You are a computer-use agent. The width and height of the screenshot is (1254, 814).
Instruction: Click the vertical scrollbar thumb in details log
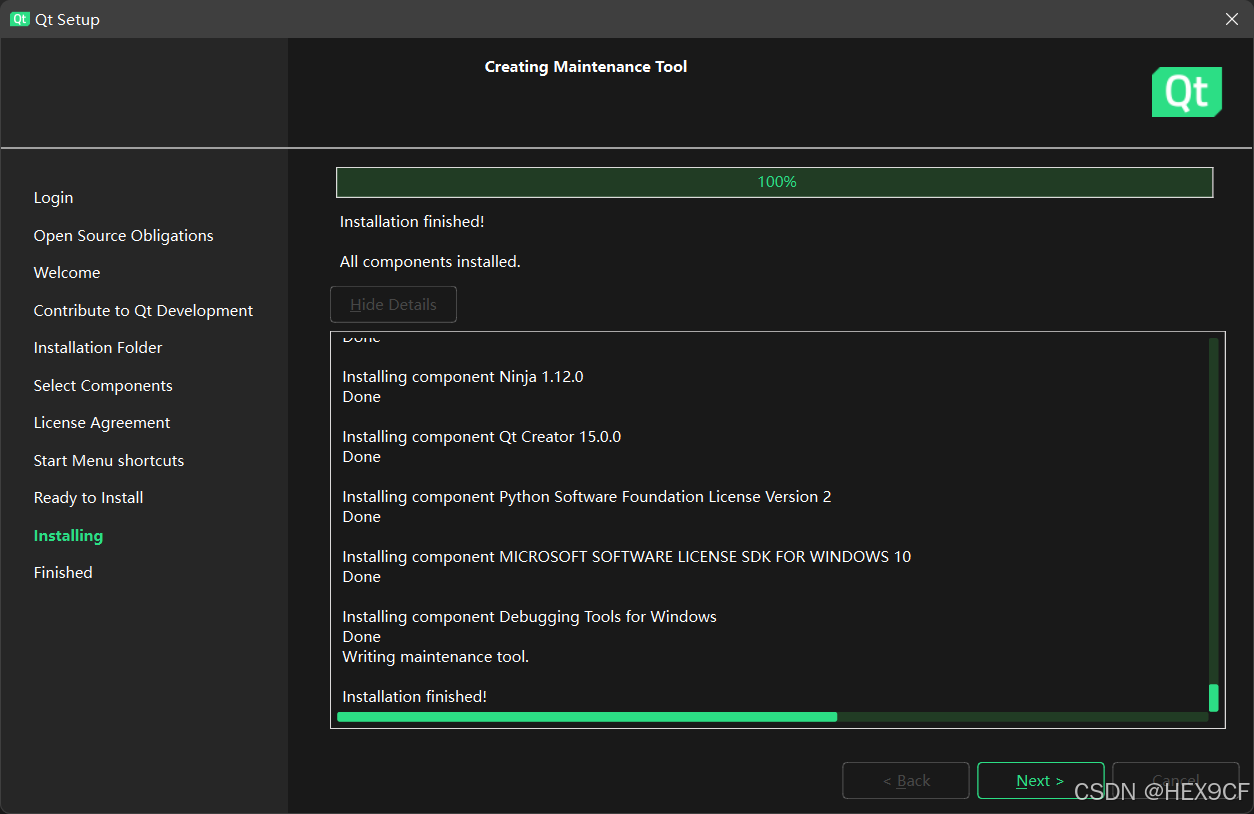tap(1214, 698)
